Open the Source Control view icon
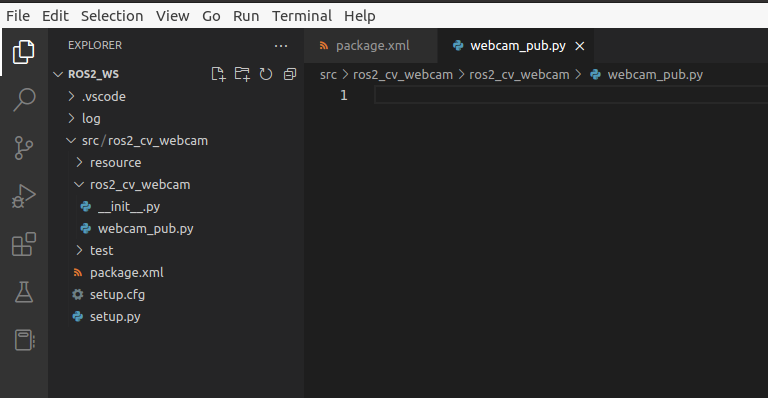The image size is (768, 398). (24, 147)
